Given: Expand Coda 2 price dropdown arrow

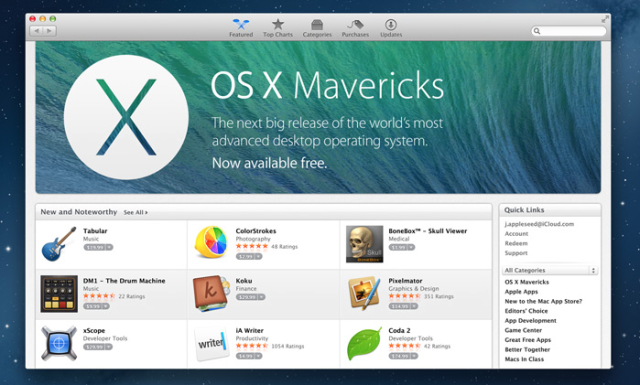Looking at the screenshot, I should (x=414, y=356).
